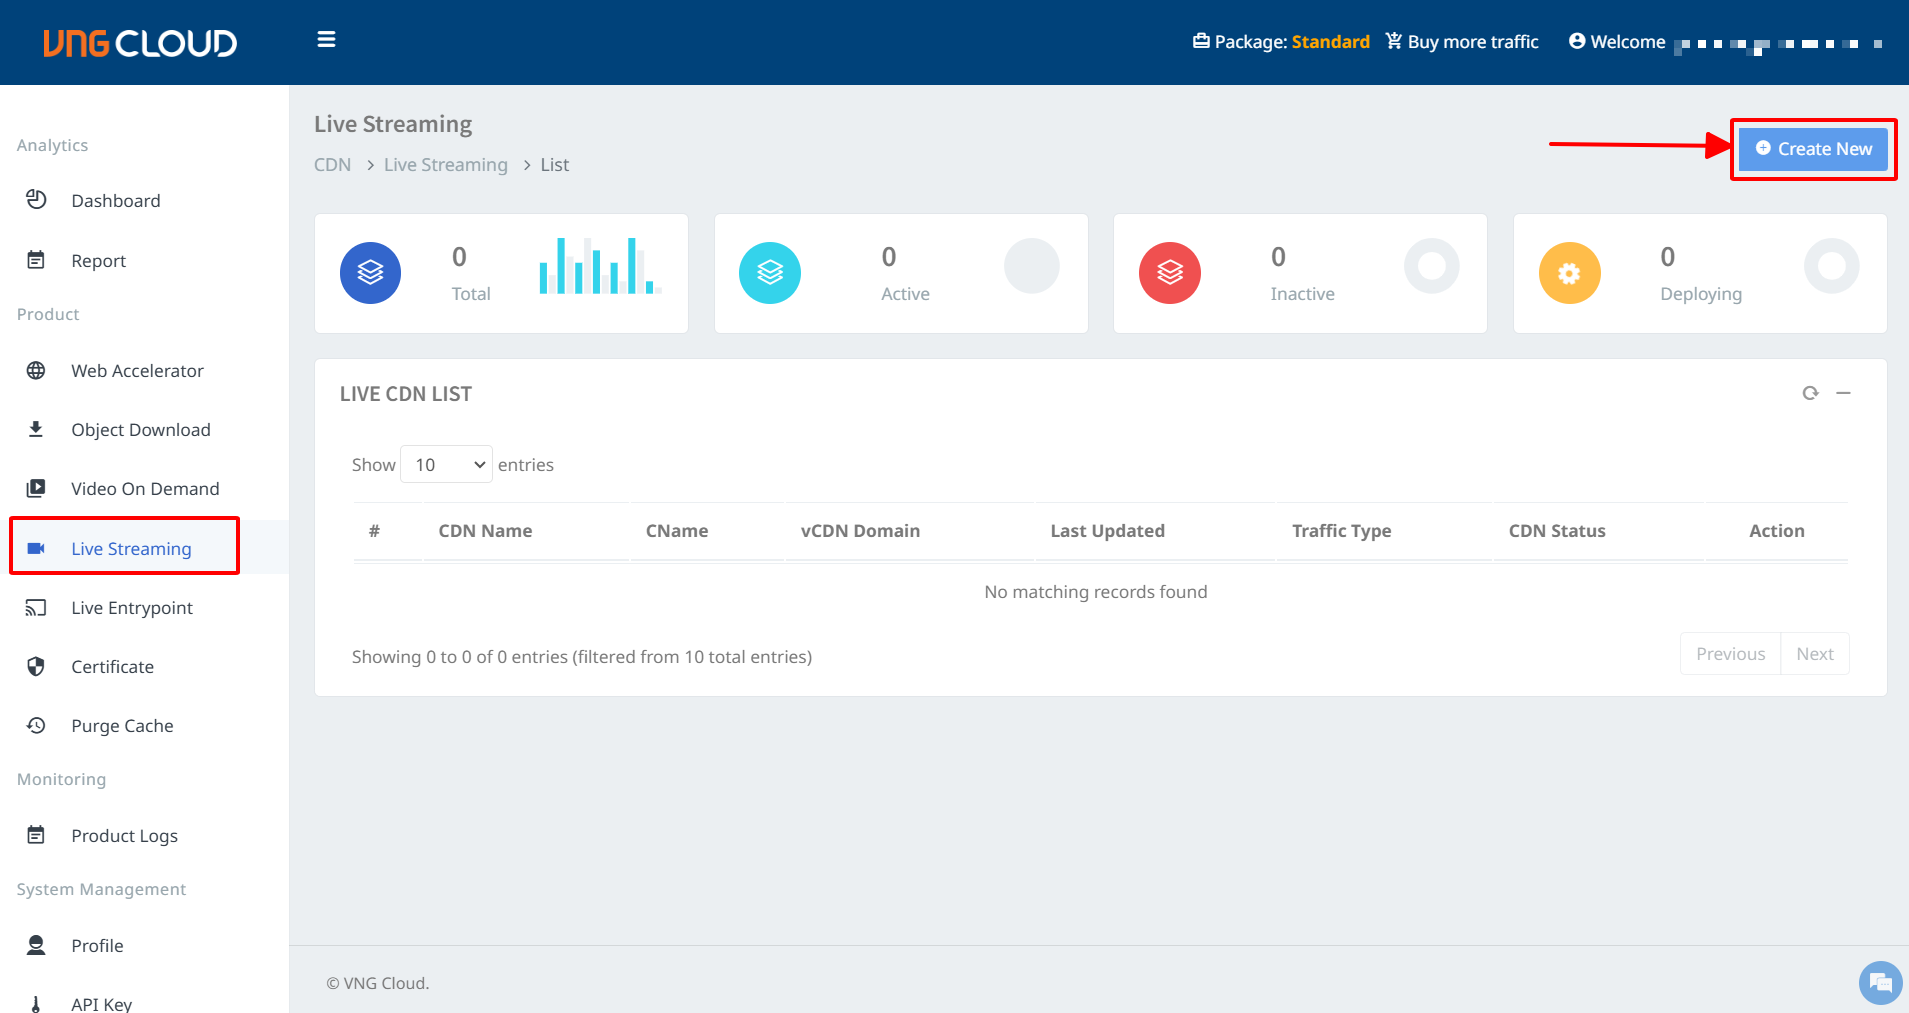Click the CDN breadcrumb link
The width and height of the screenshot is (1909, 1013).
click(x=332, y=165)
